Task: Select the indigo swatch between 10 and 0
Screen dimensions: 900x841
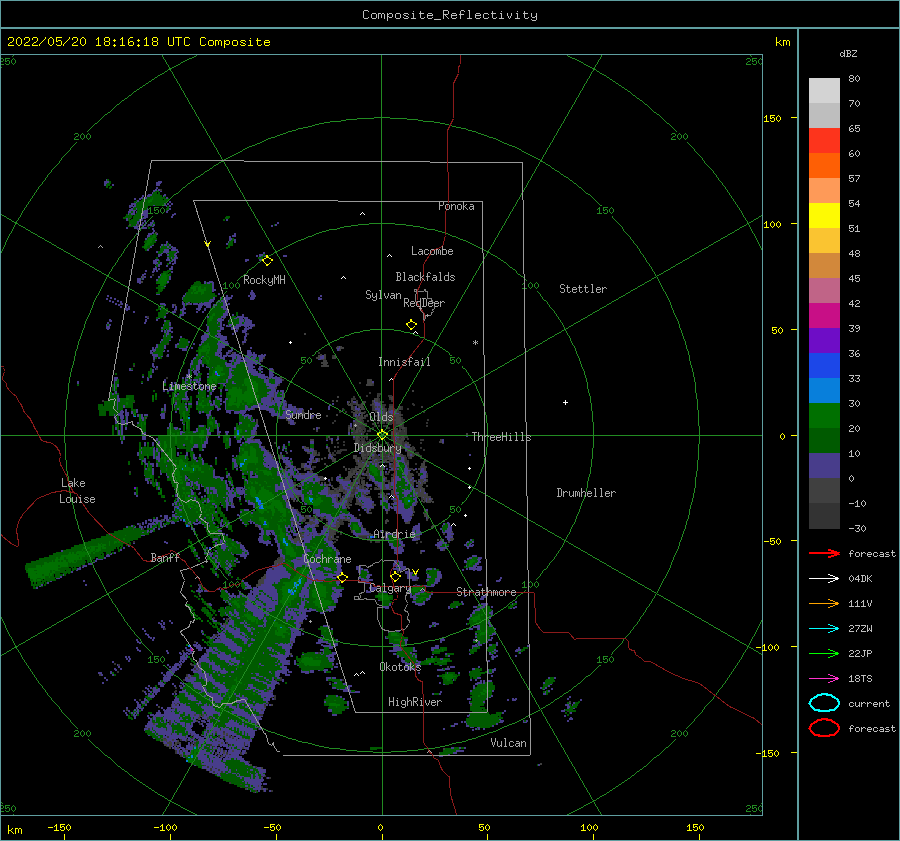Action: (824, 465)
